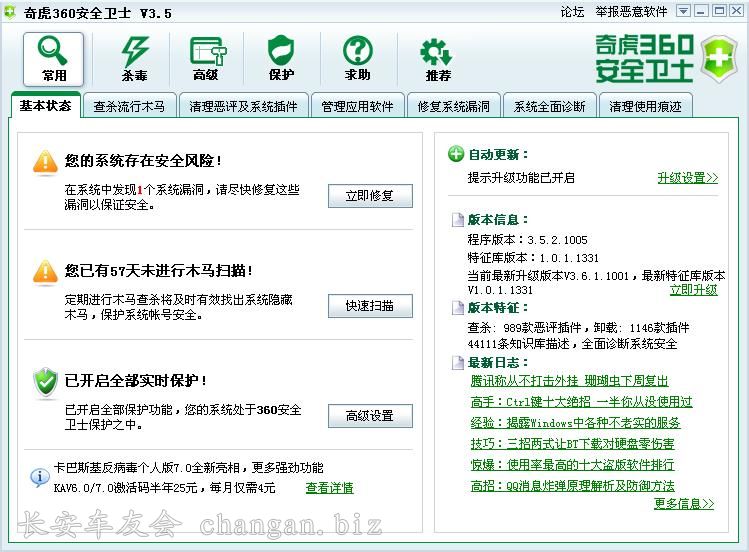Open the 保护 shield section icon
The image size is (749, 552).
click(x=281, y=59)
